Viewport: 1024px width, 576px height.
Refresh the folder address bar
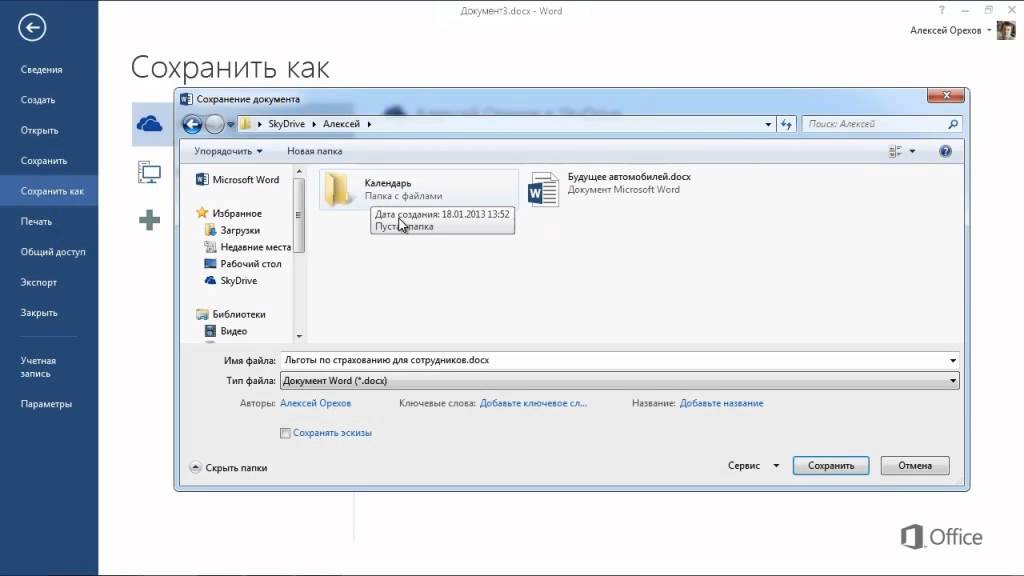[x=786, y=124]
